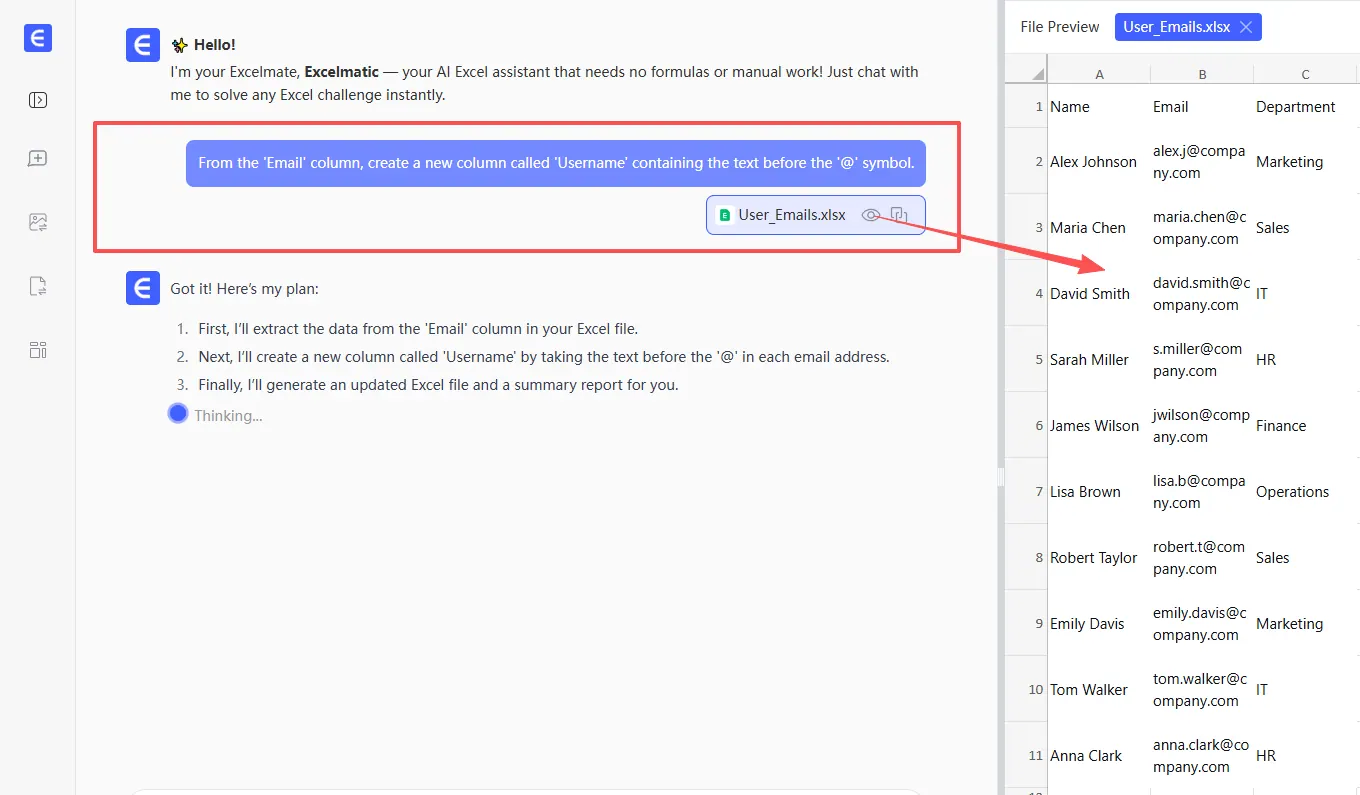
Task: Select column A header in the spreadsheet
Action: pos(1099,74)
